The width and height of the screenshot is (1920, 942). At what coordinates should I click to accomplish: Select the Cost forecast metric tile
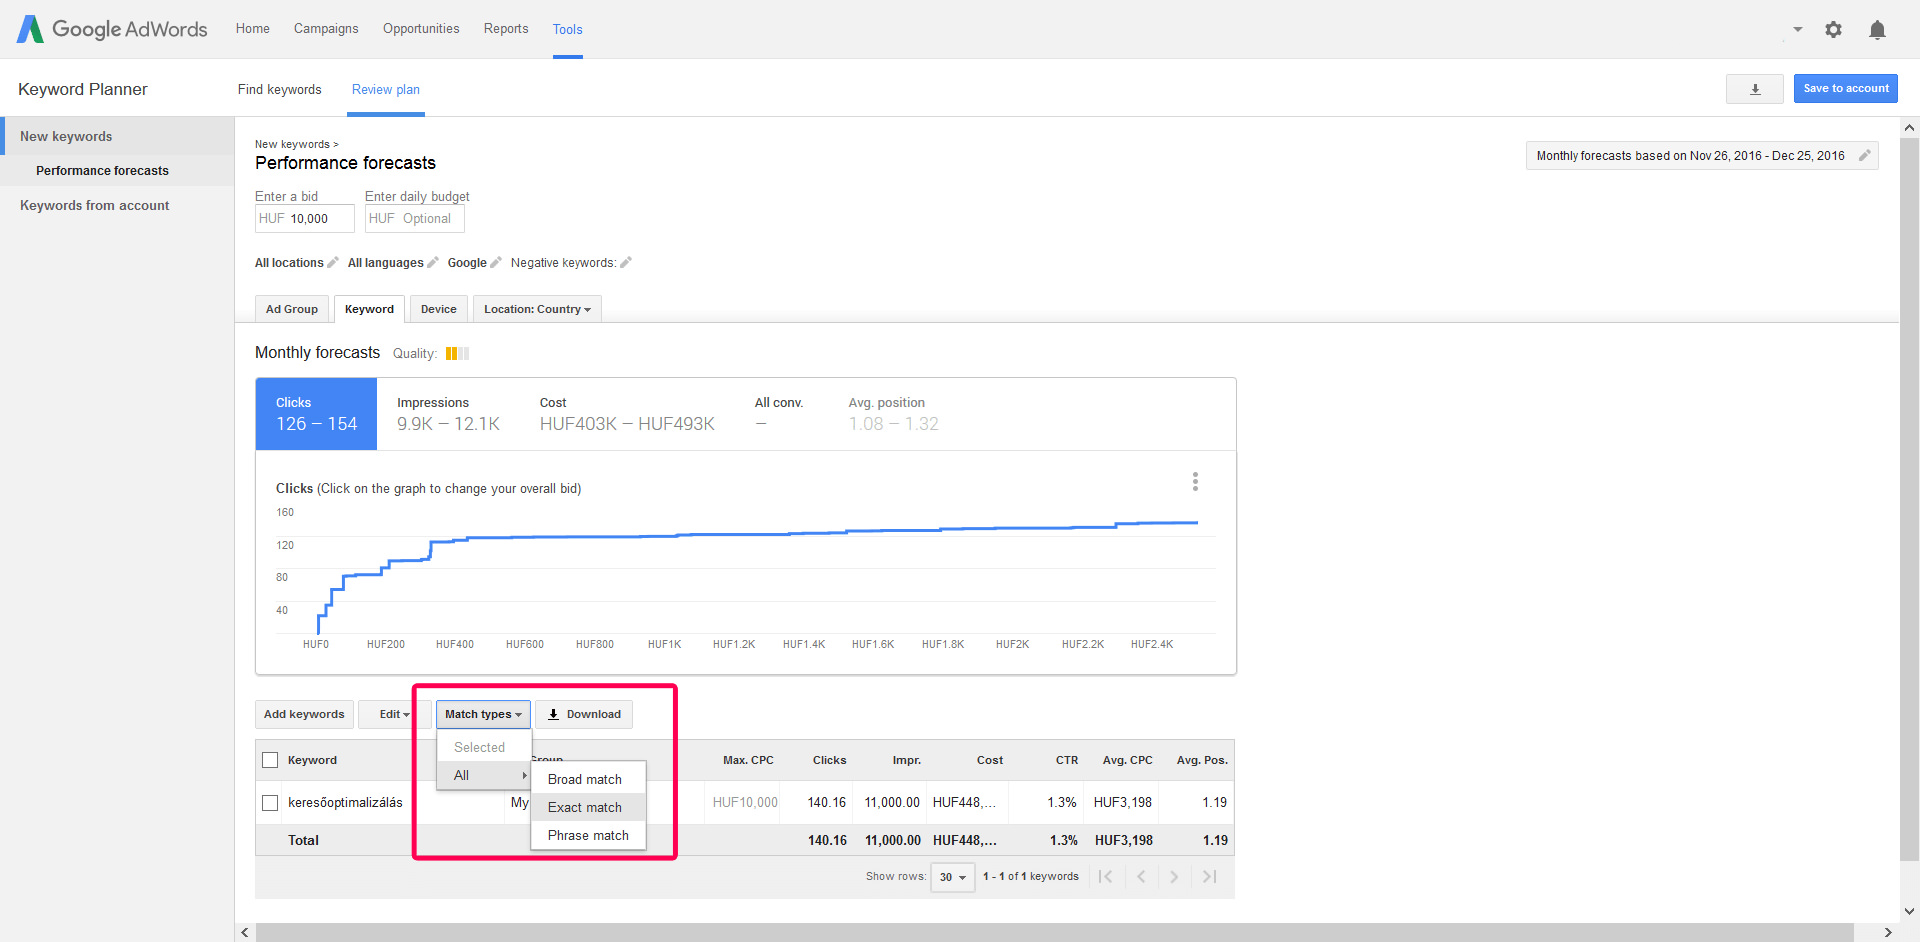627,414
